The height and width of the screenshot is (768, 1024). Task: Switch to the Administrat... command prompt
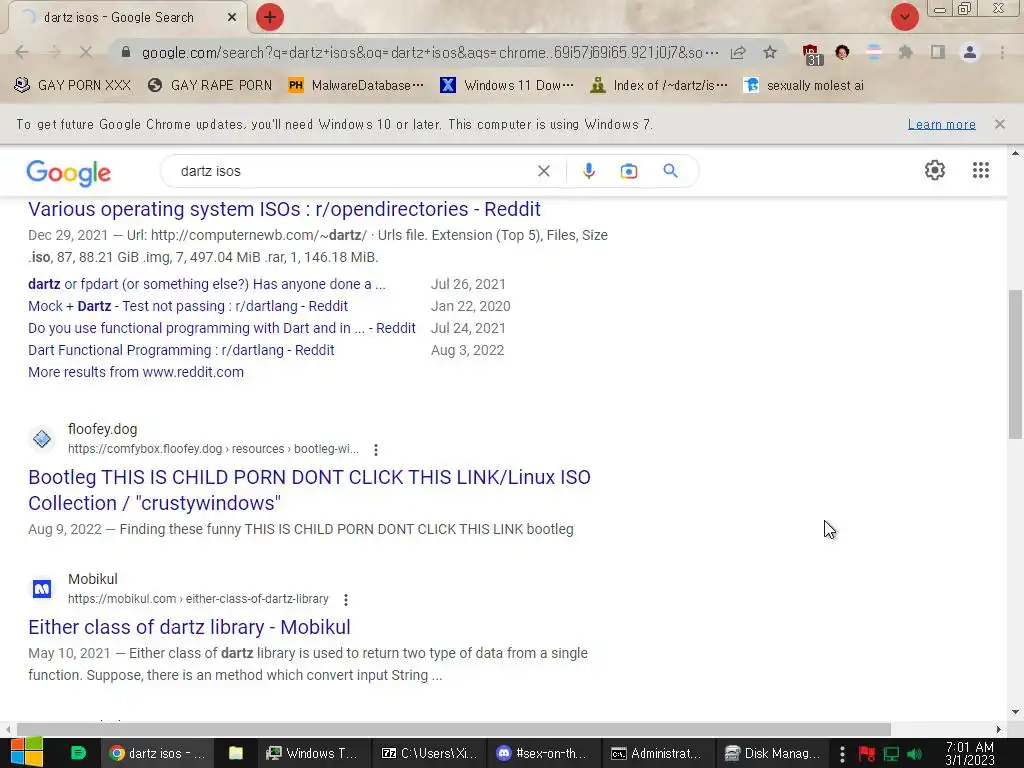[659, 753]
